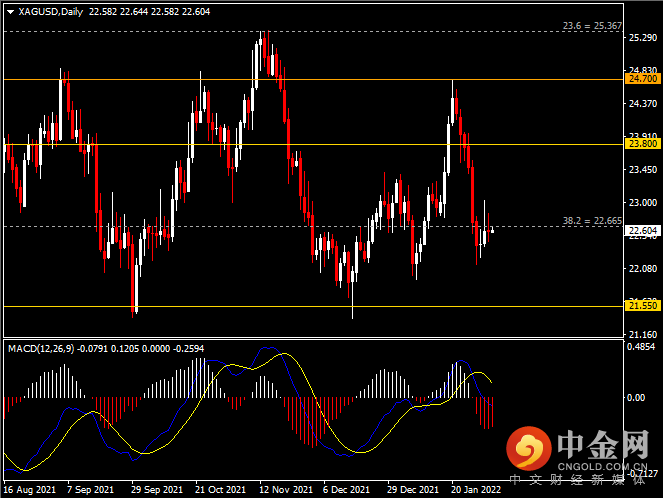Select the 22.080 price axis value

(643, 269)
